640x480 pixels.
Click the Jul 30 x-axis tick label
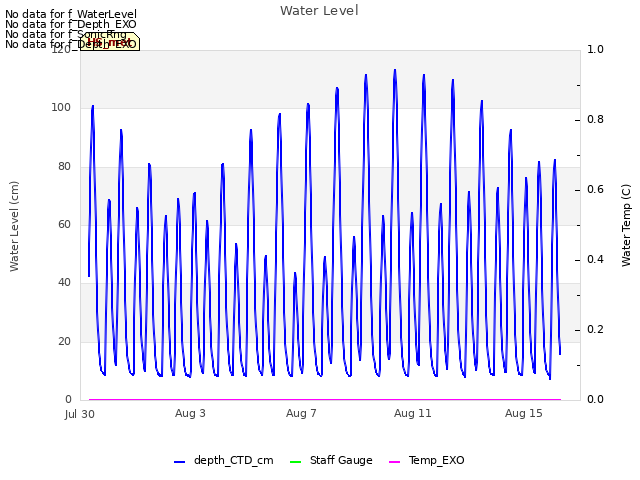(80, 414)
